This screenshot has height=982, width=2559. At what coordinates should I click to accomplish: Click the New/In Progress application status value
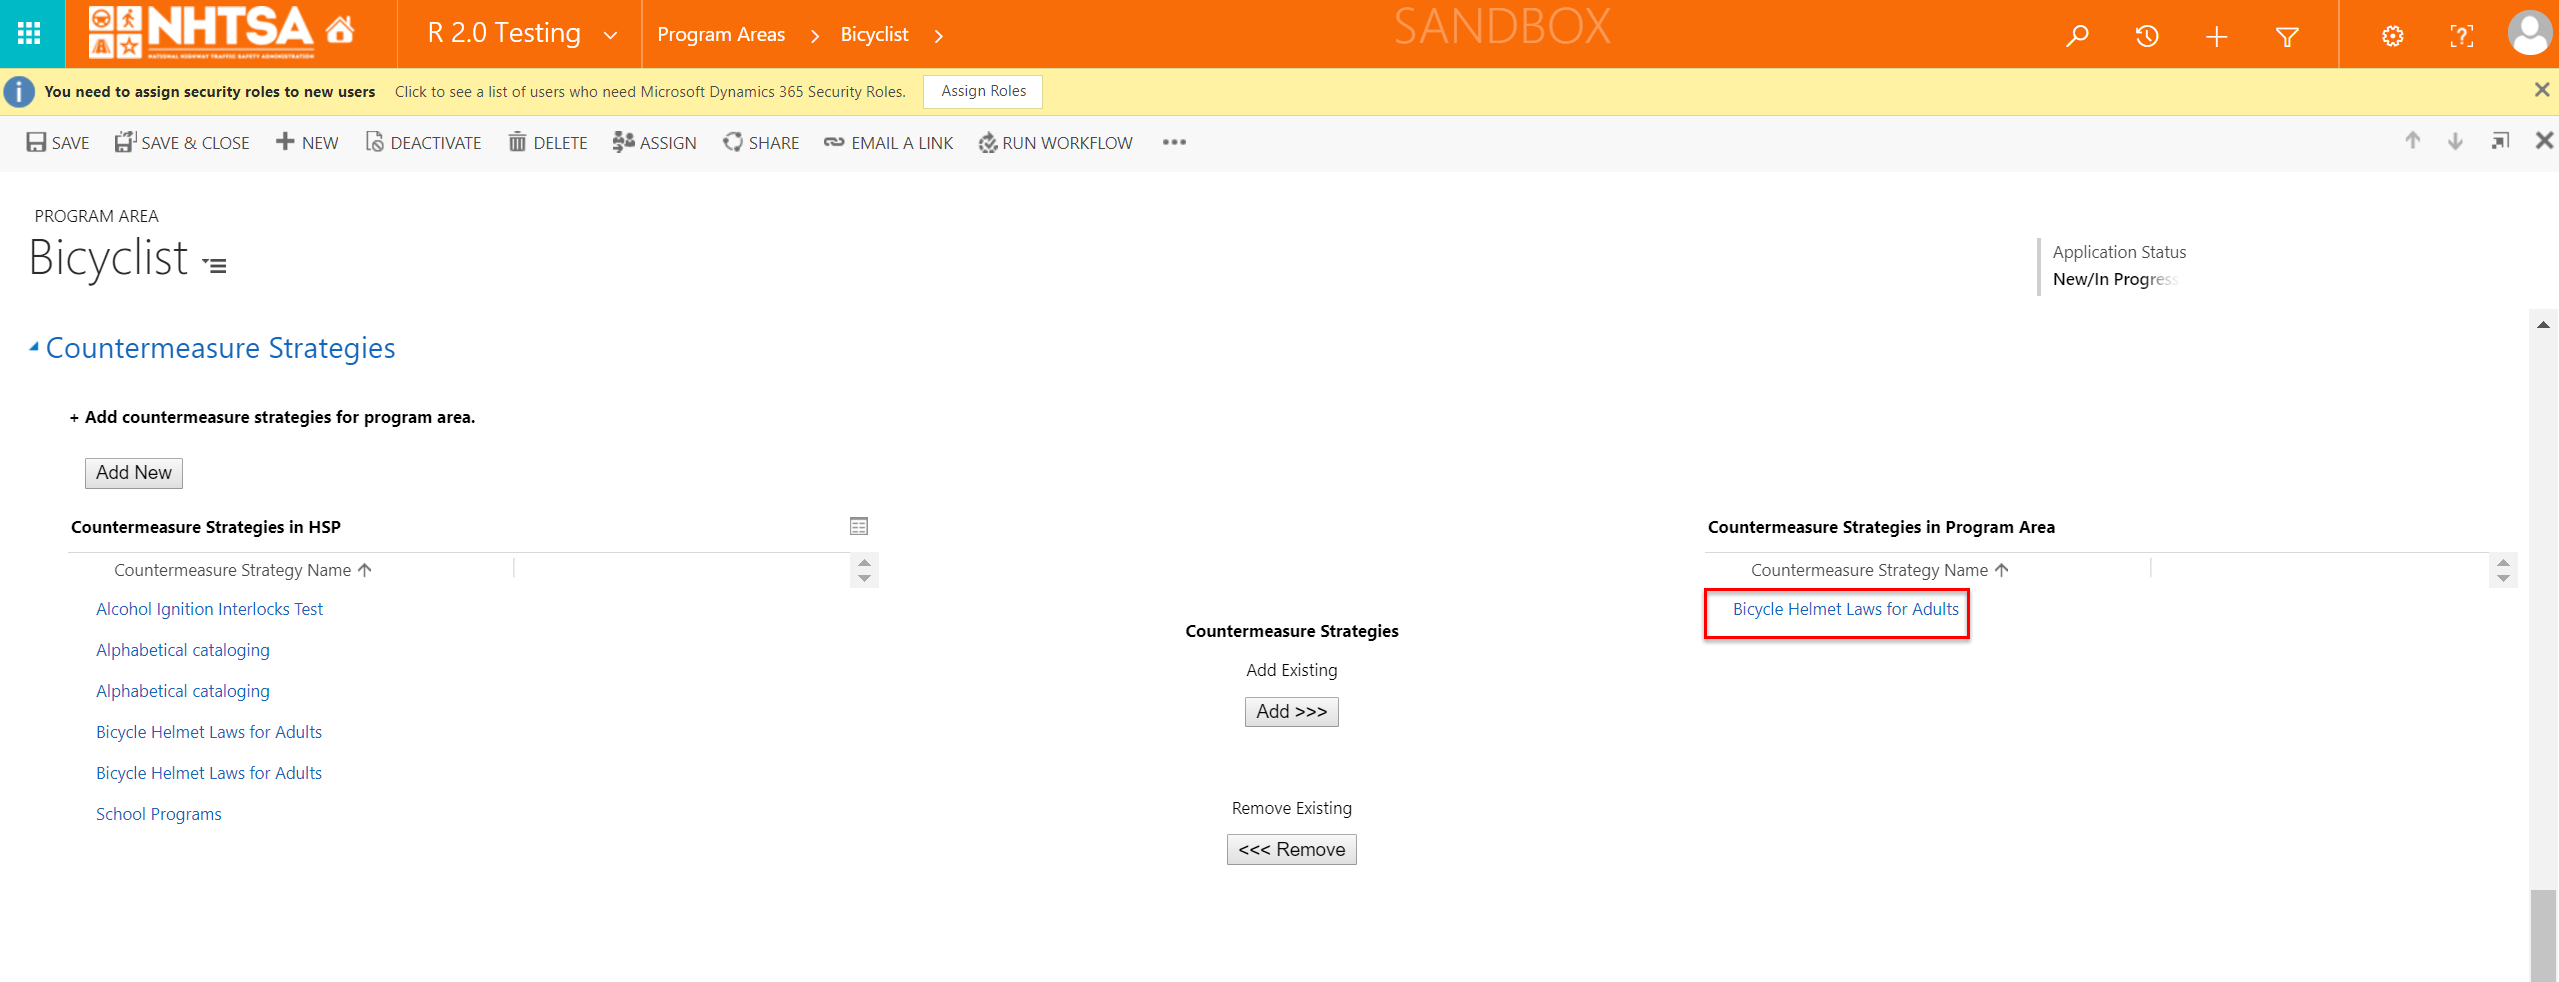click(2116, 279)
